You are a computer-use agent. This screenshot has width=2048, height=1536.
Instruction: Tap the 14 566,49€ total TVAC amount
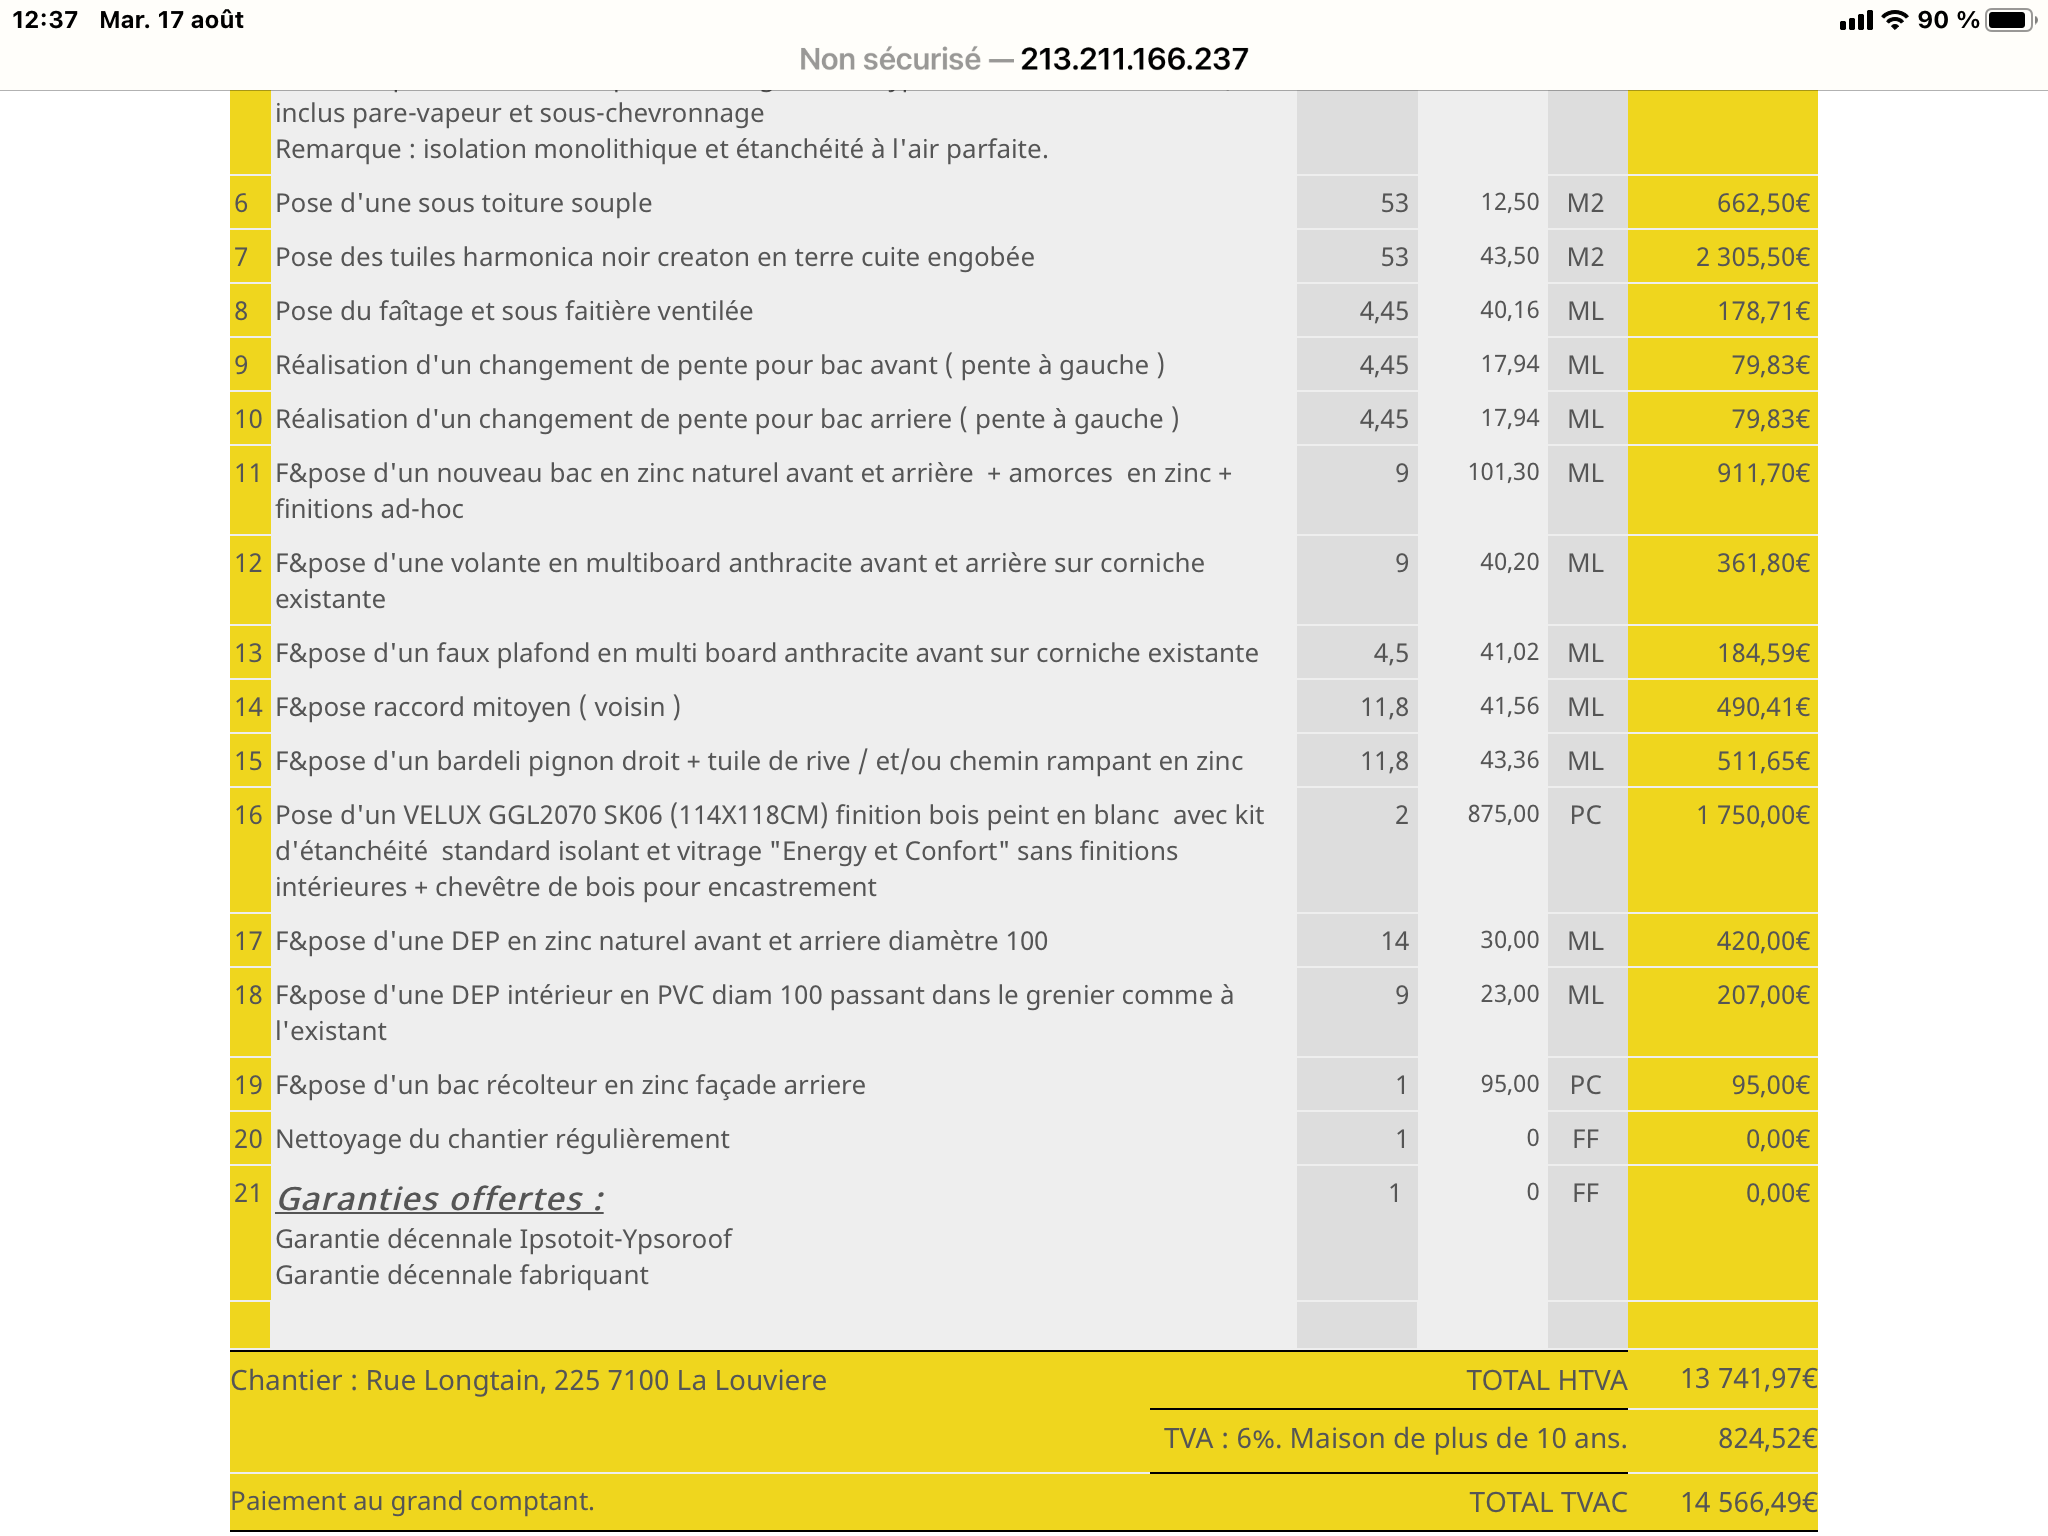pyautogui.click(x=1748, y=1502)
